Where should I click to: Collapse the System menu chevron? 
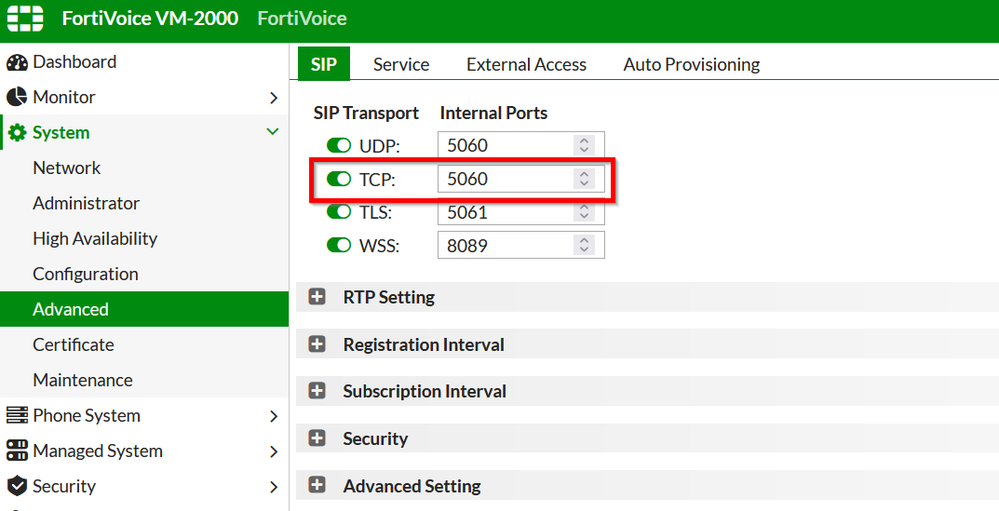pos(272,132)
